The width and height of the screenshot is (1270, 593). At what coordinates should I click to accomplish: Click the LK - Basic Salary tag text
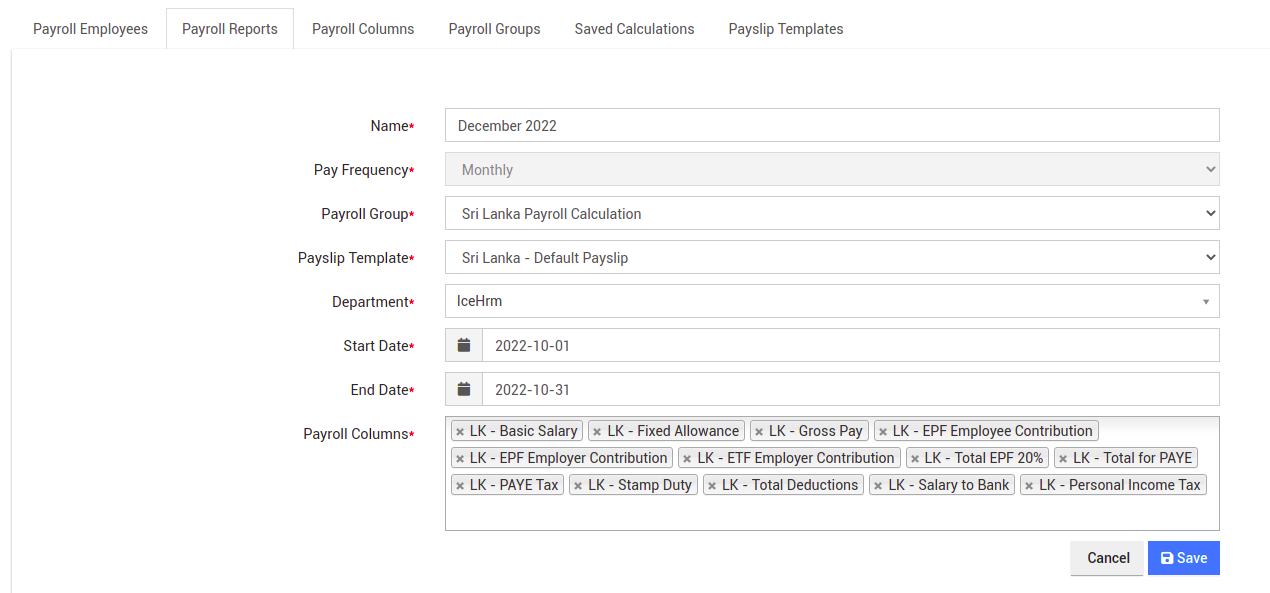[x=524, y=431]
